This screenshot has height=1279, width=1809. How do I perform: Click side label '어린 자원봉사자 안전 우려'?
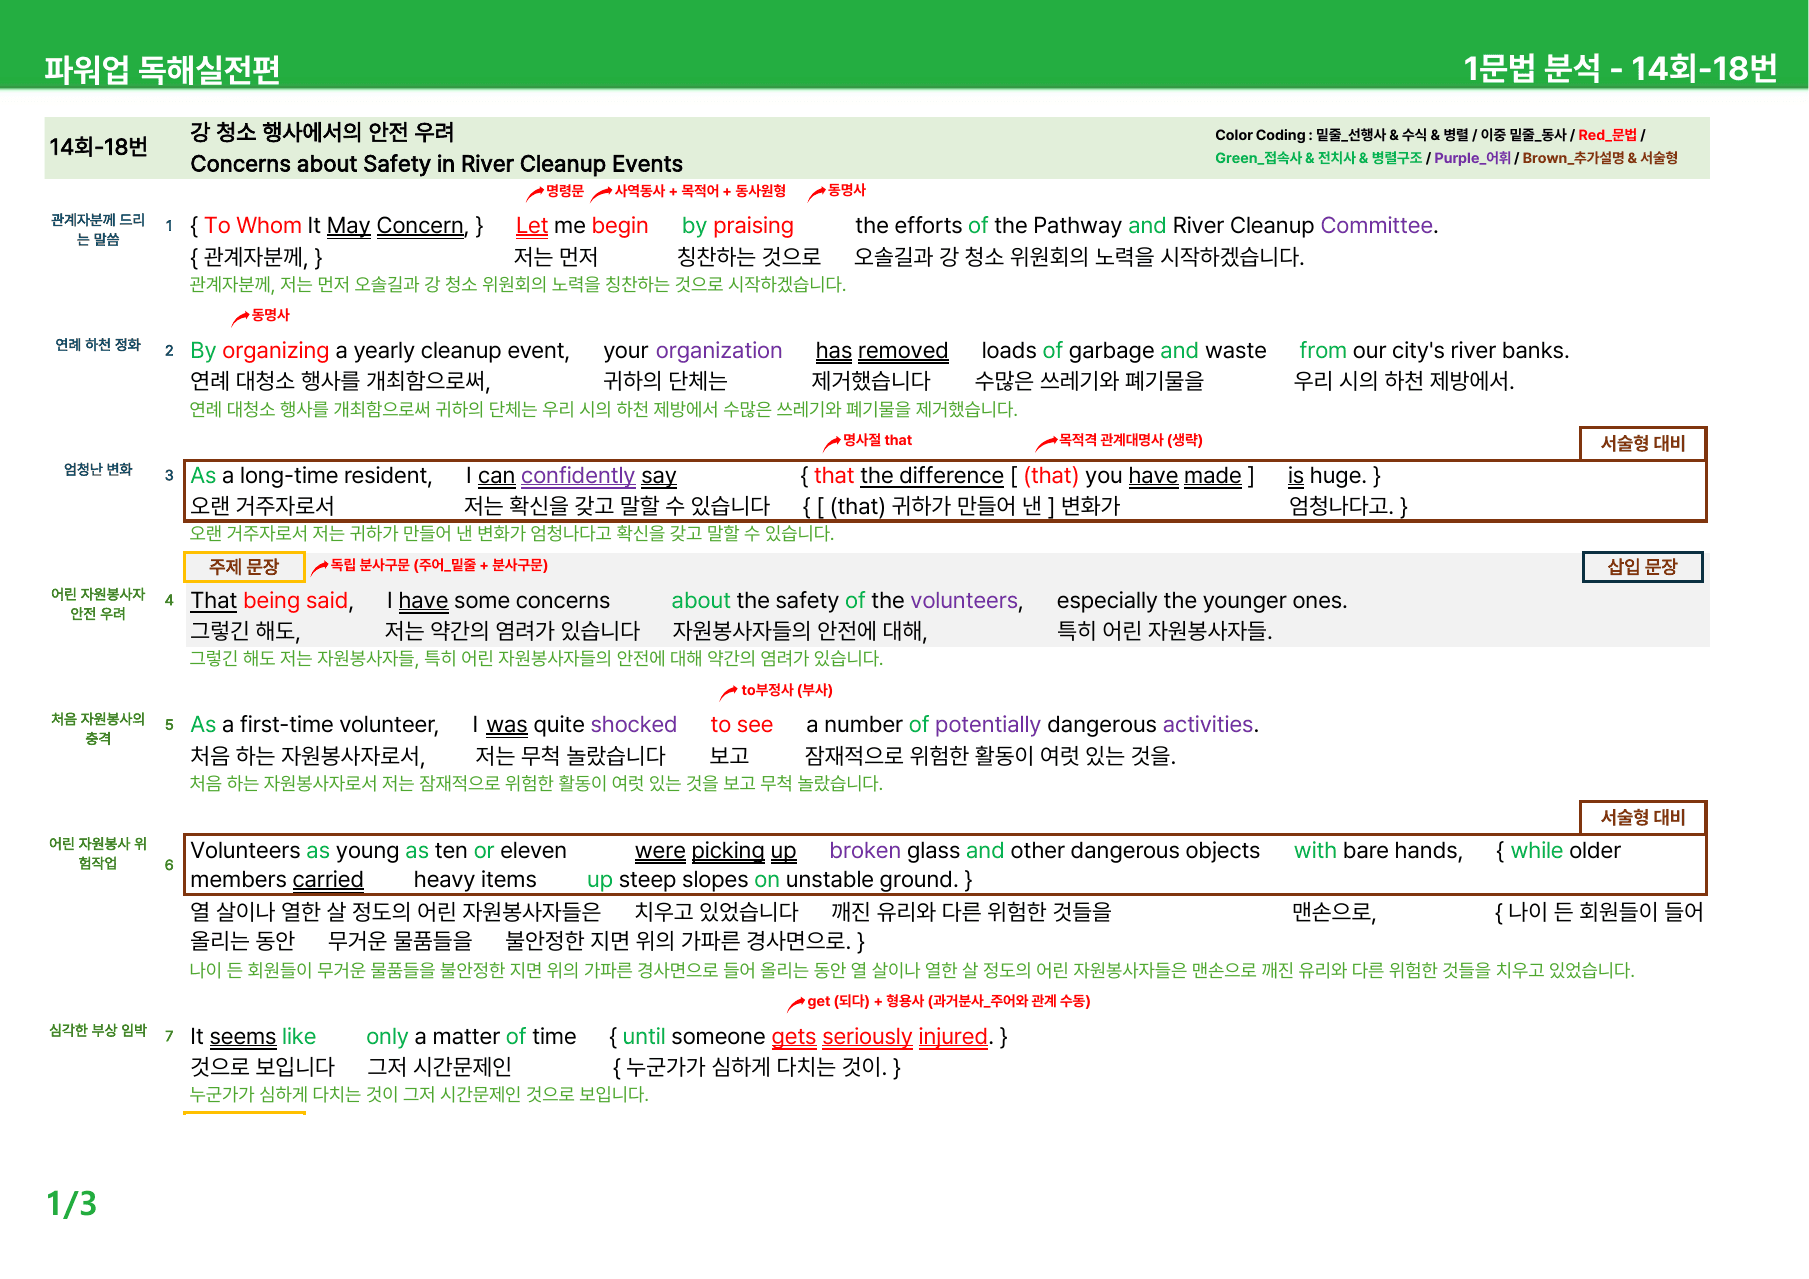98,604
